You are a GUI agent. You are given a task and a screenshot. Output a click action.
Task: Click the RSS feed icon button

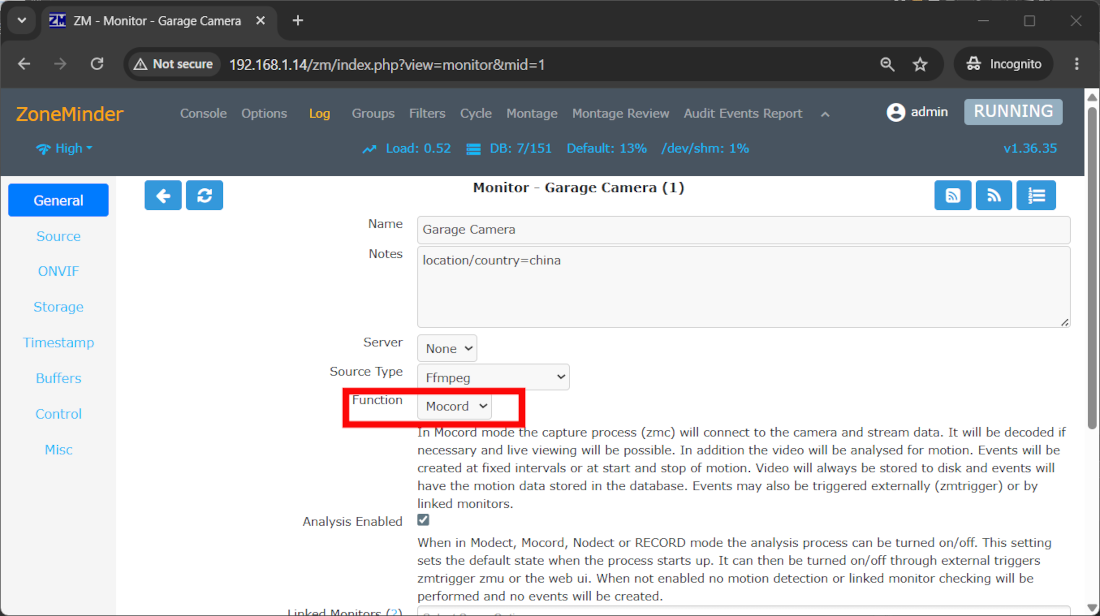[x=993, y=196]
